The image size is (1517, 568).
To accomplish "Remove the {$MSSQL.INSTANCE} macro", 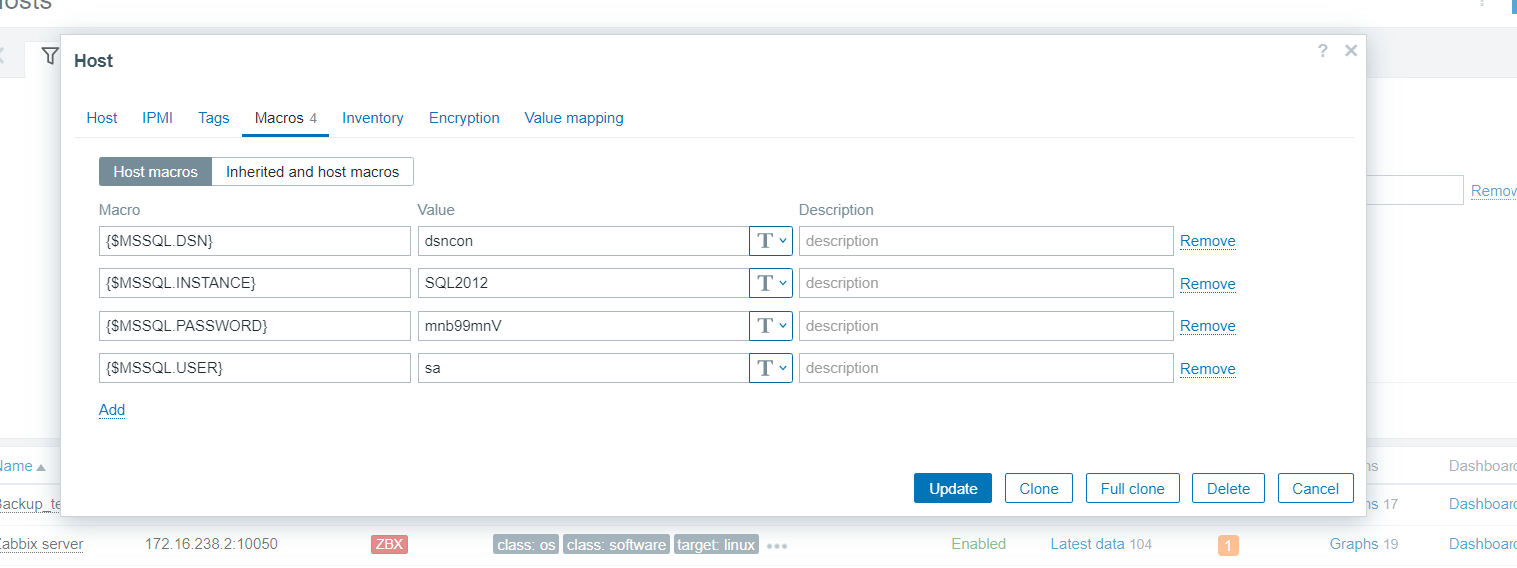I will coord(1207,284).
